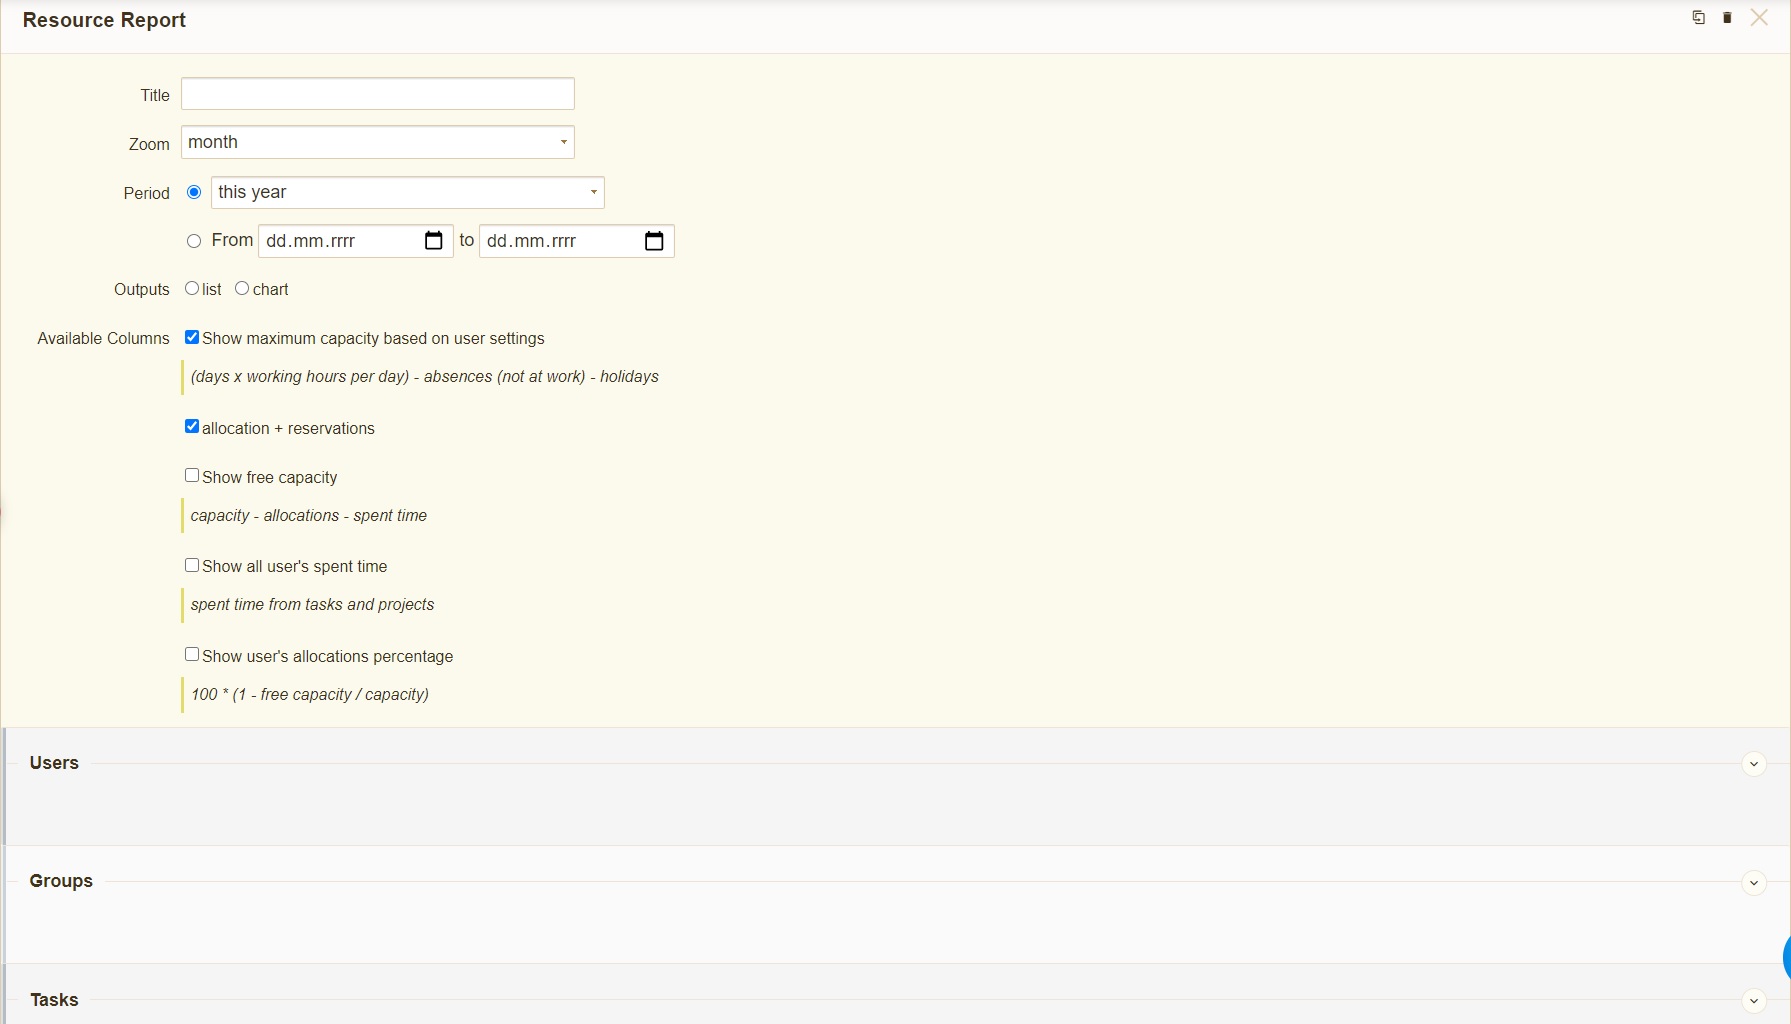Click the Resource Report title text
The image size is (1791, 1024).
coord(104,20)
